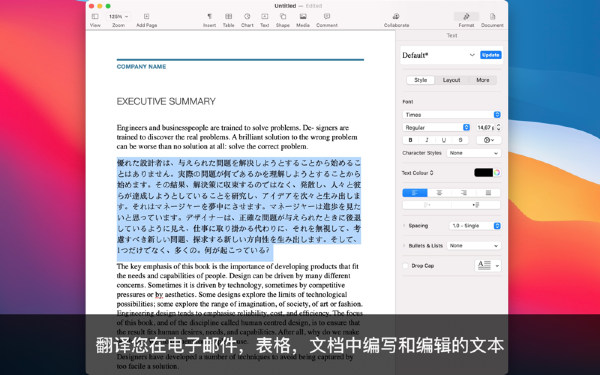Viewport: 600px width, 375px height.
Task: Open the View sidebar toolbar icon
Action: (x=95, y=16)
